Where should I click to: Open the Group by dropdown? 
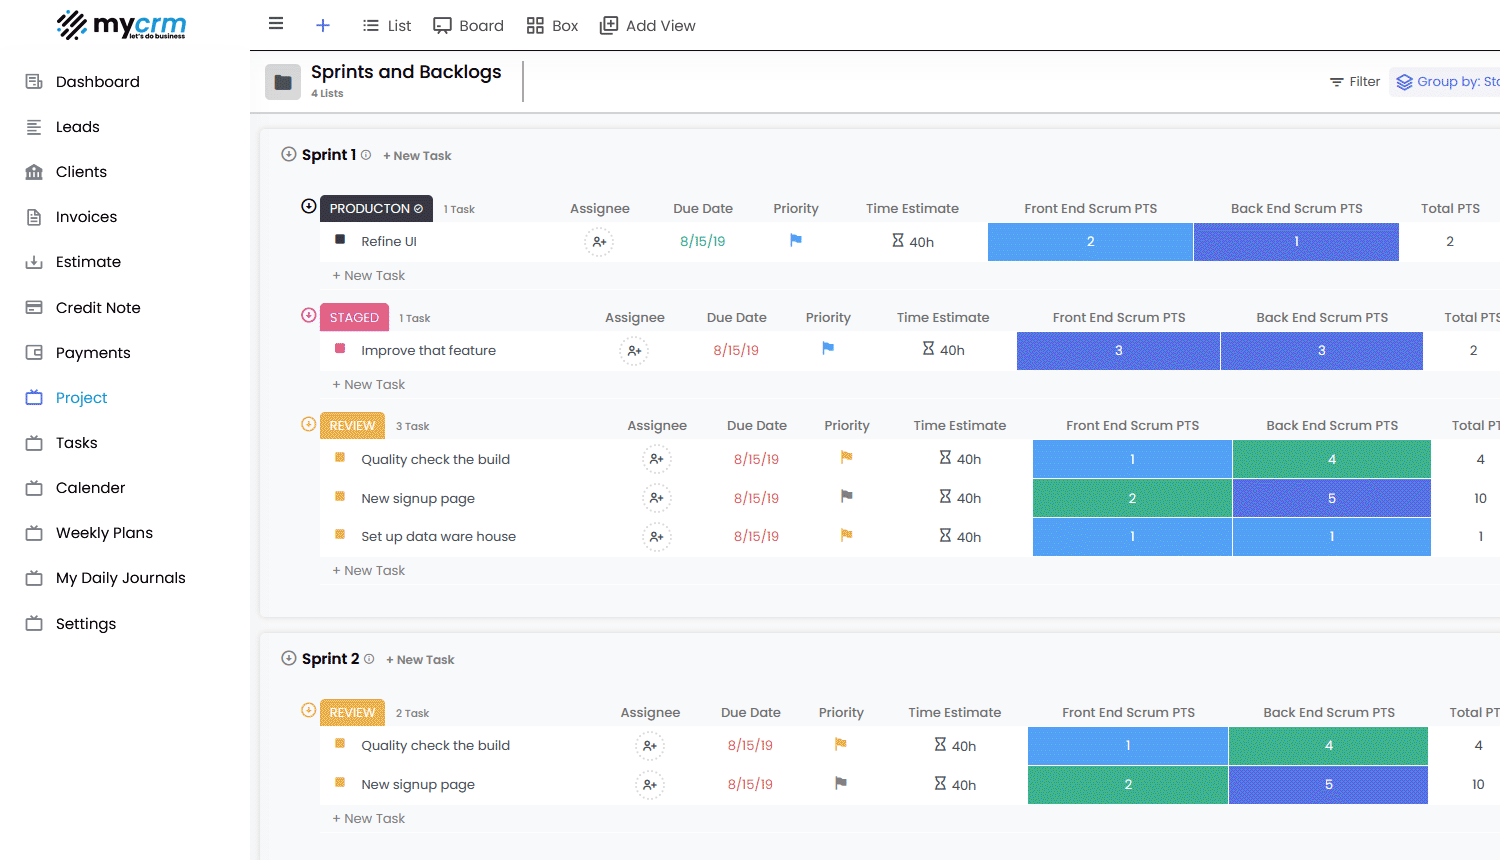tap(1447, 82)
